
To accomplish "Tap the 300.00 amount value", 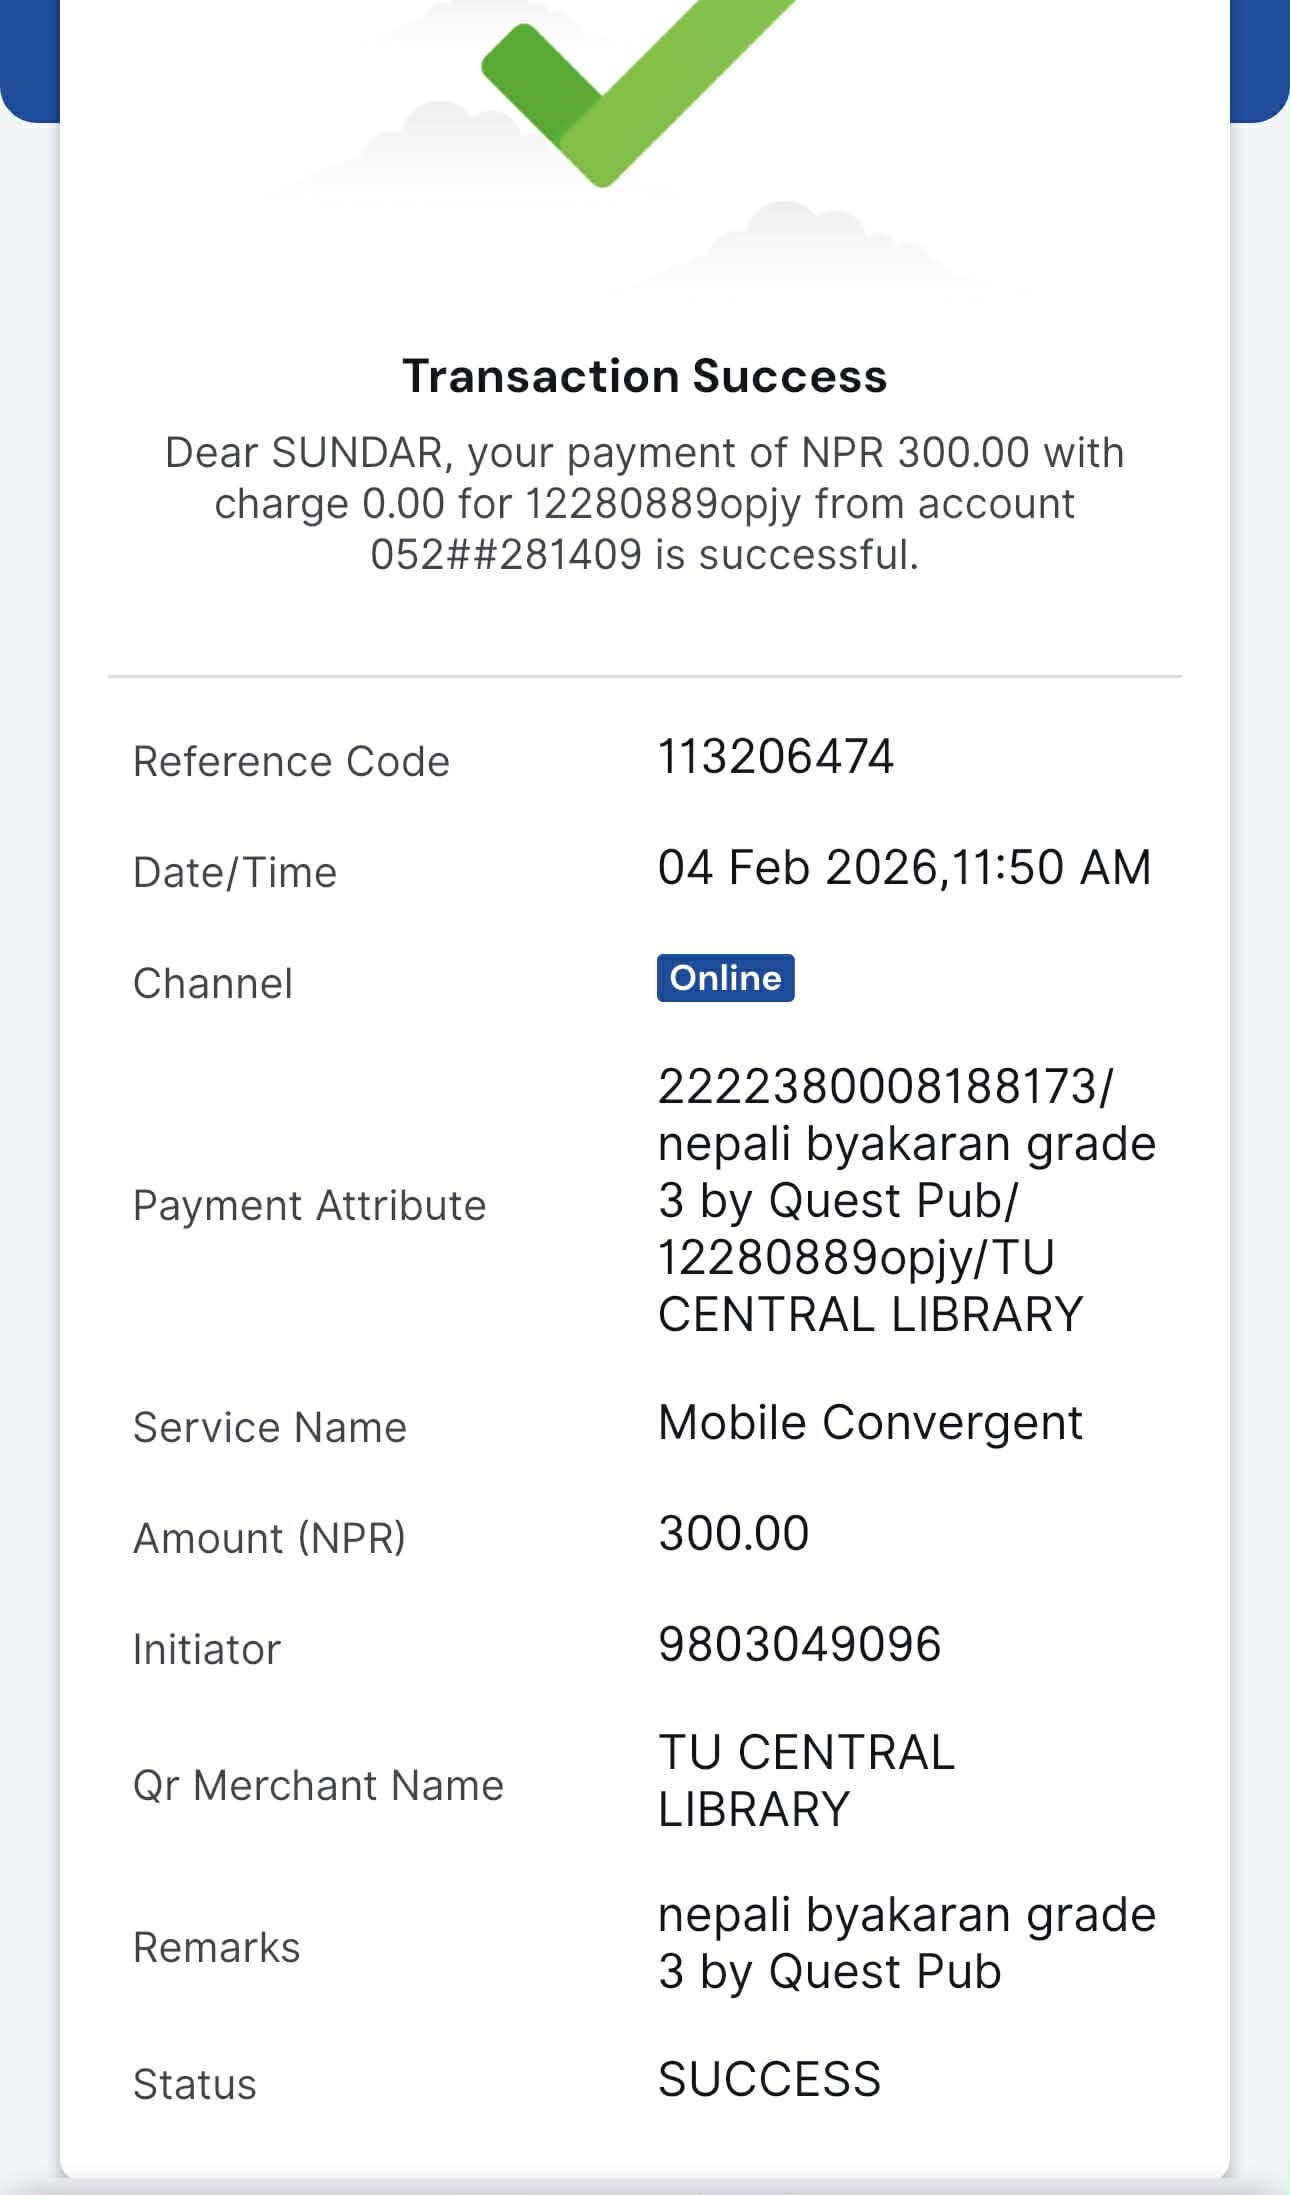I will tap(733, 1533).
